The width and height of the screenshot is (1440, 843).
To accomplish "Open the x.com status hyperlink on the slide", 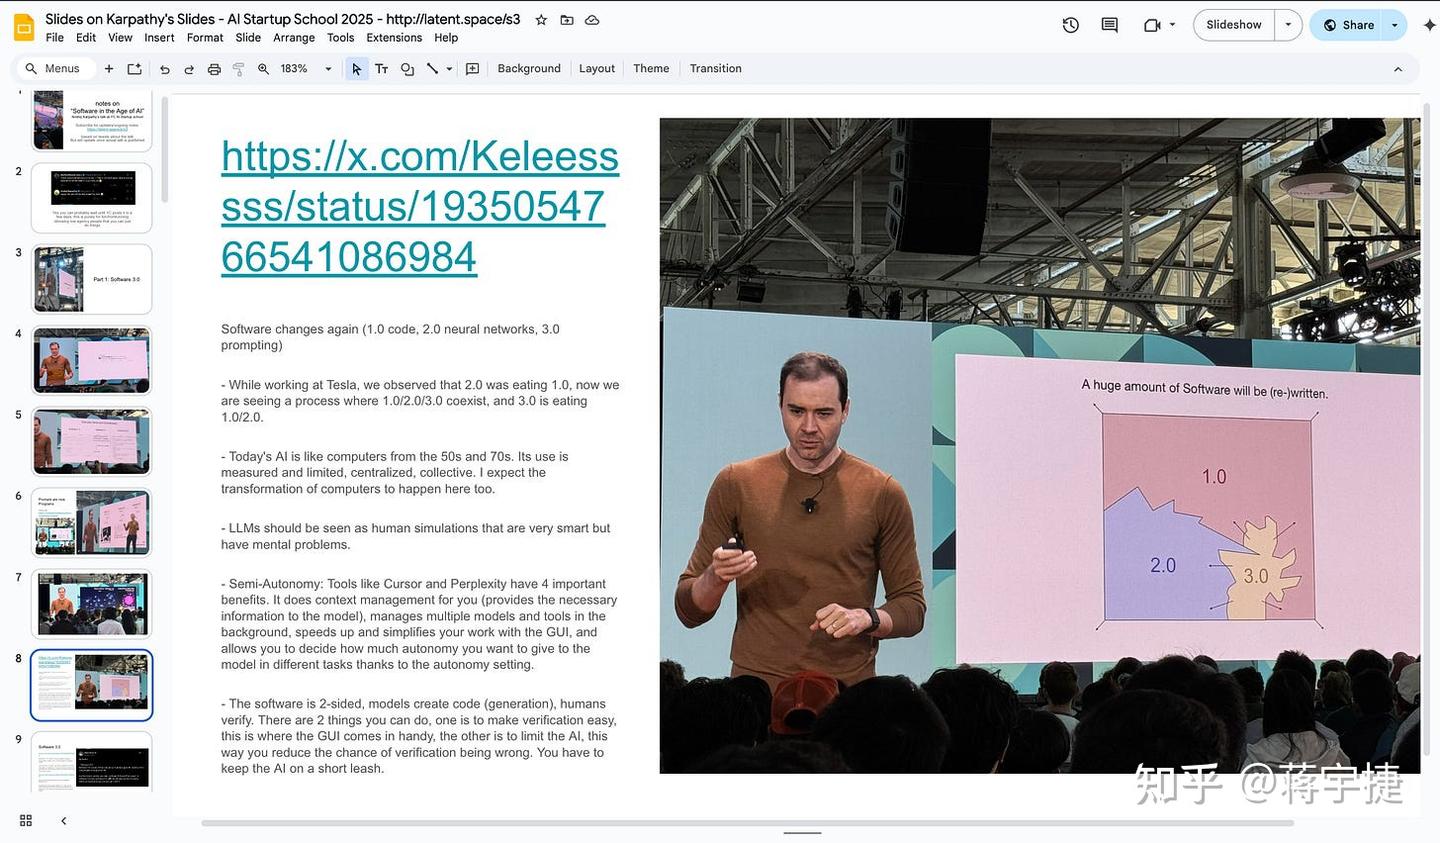I will click(418, 205).
